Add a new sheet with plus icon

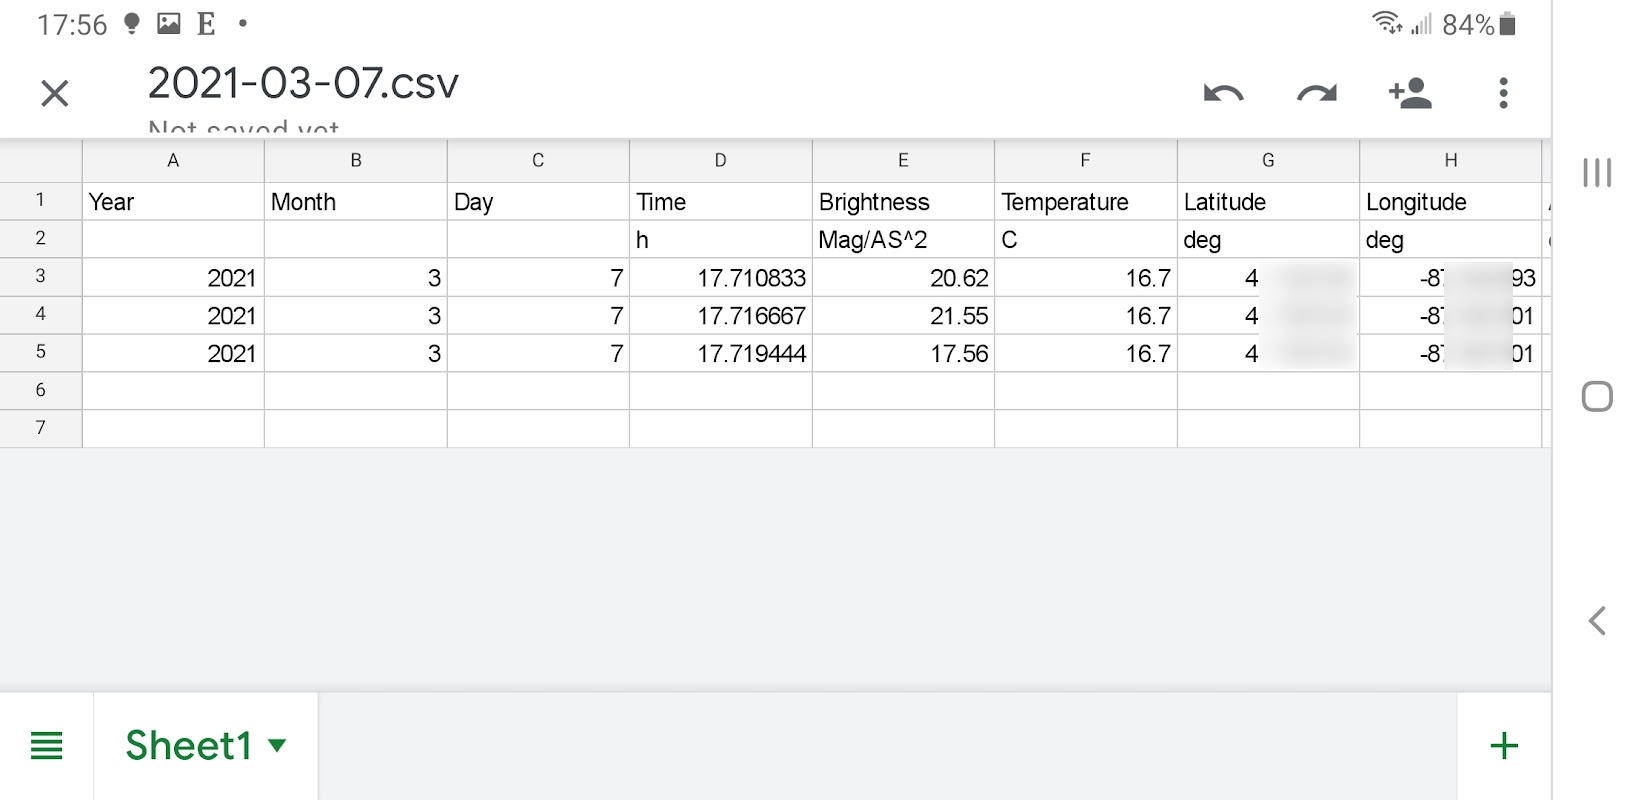[1503, 746]
